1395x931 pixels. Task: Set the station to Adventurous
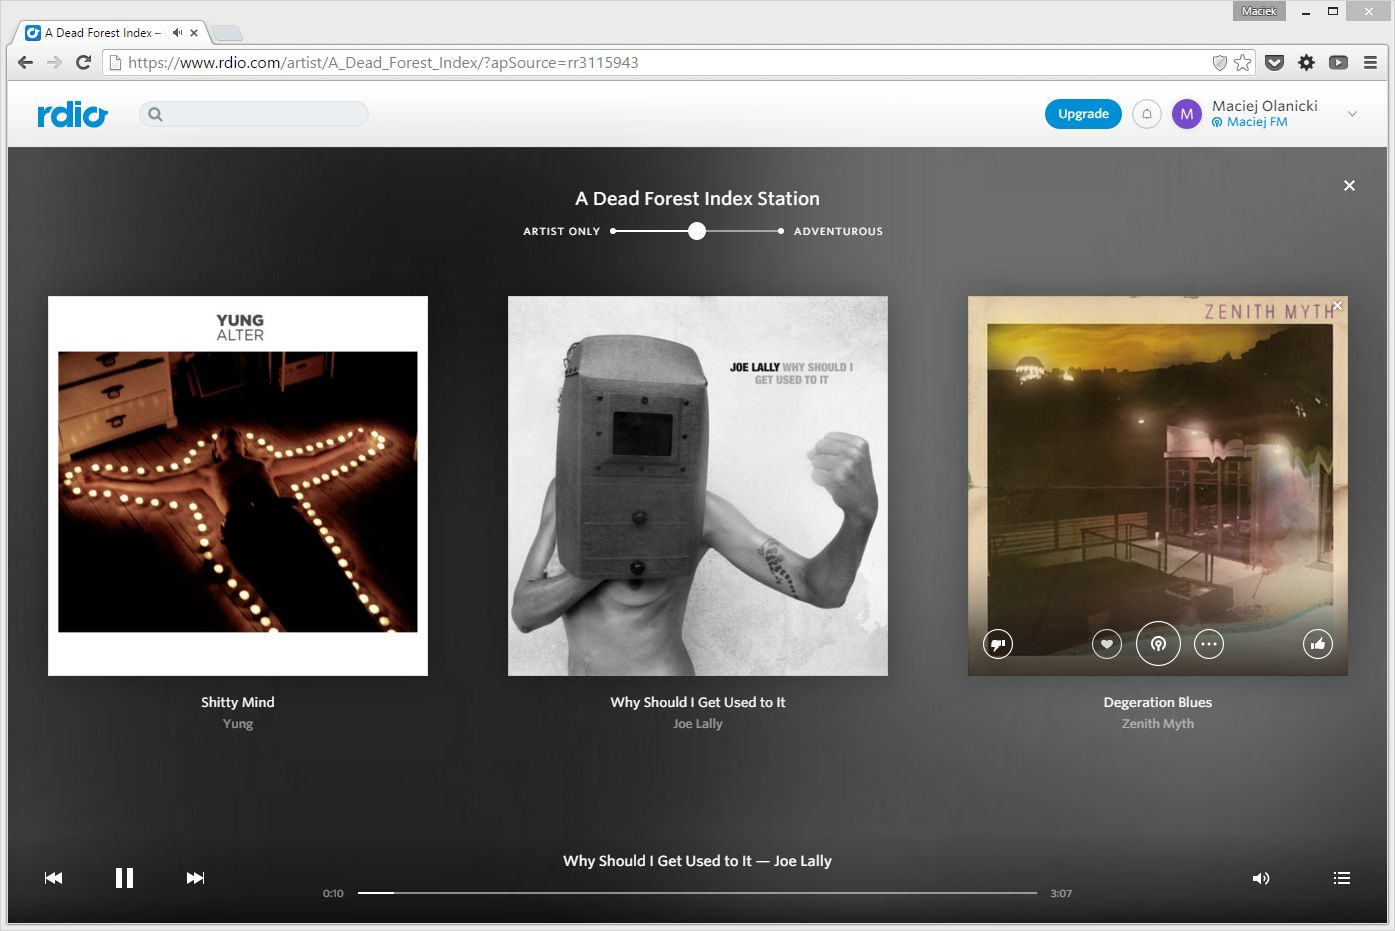click(838, 231)
